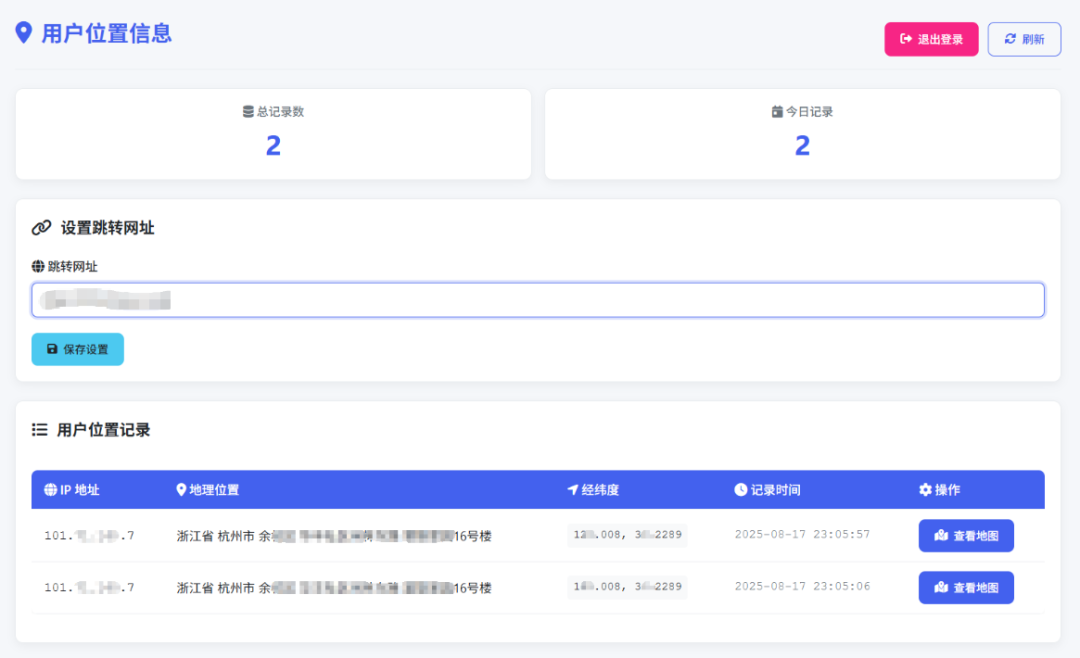Click the 保存设置 save button
This screenshot has width=1080, height=658.
[x=78, y=349]
